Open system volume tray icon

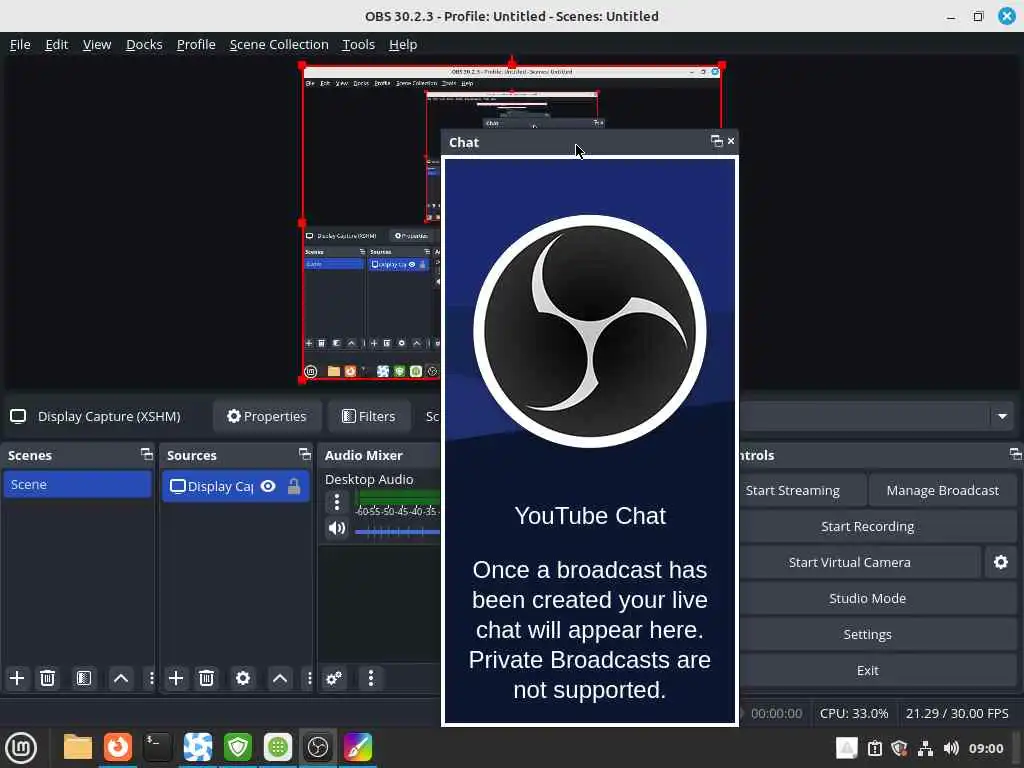951,748
